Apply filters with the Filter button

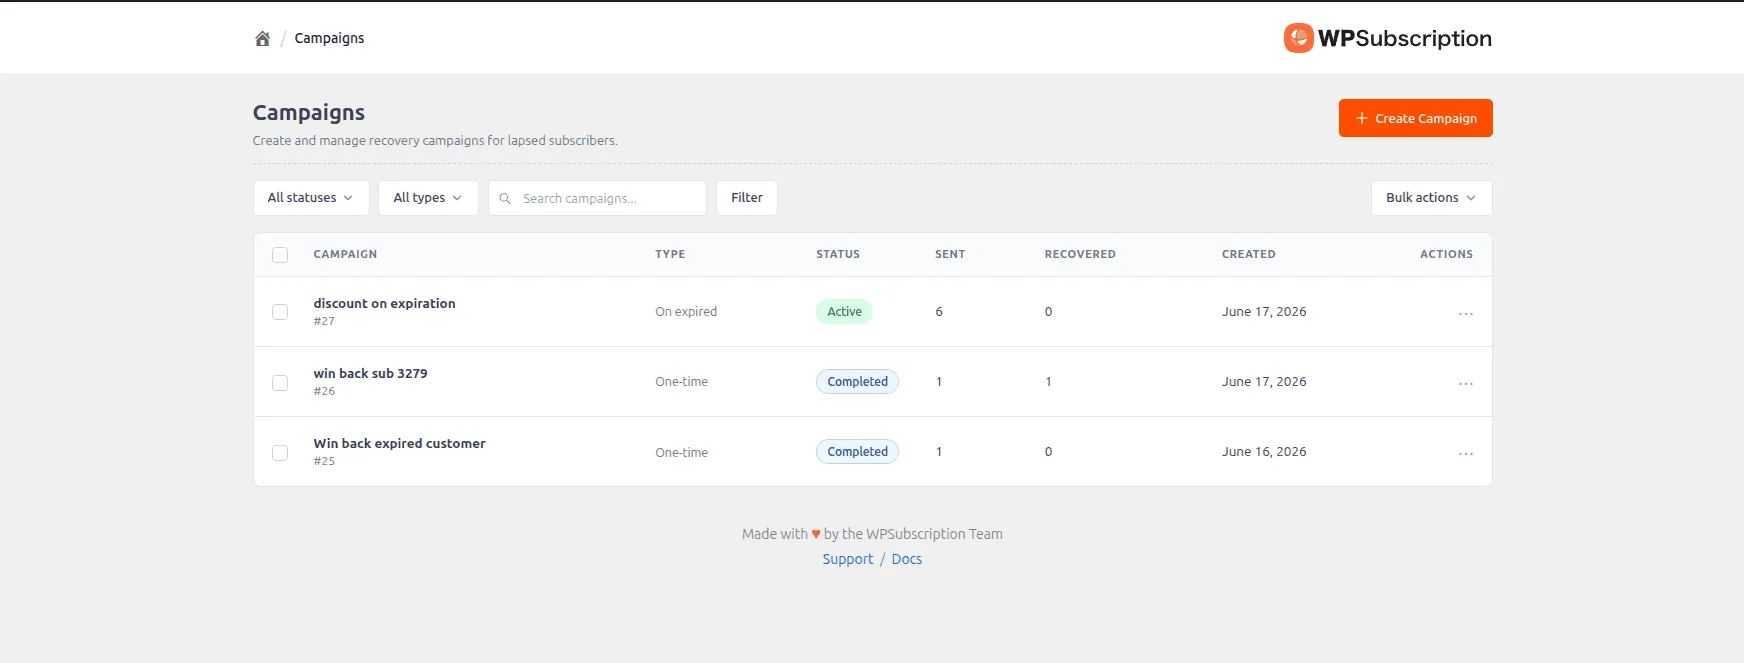746,198
